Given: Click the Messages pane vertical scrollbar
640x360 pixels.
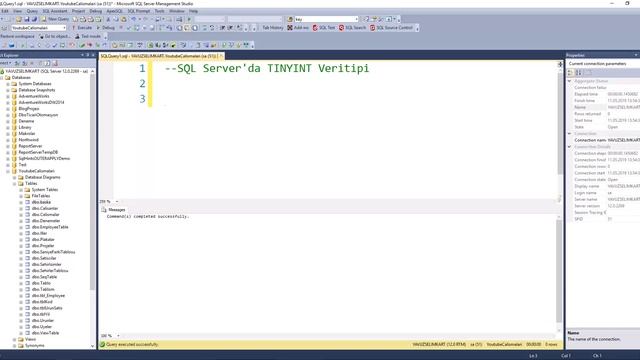Looking at the screenshot, I should 559,271.
